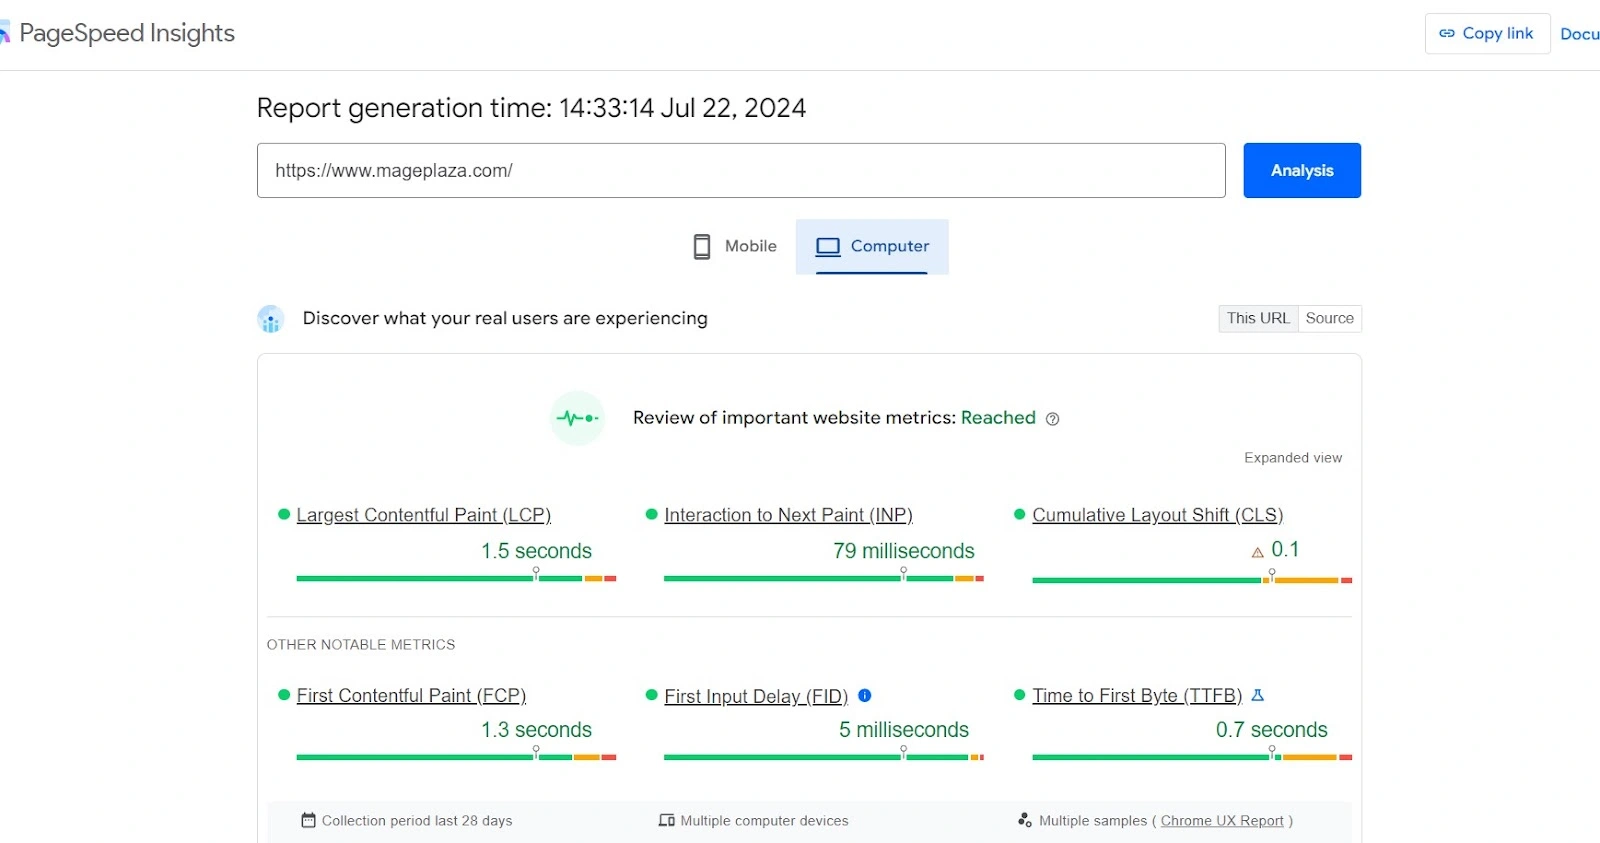This screenshot has width=1600, height=843.
Task: Click the core web vitals pulse icon
Action: point(577,418)
